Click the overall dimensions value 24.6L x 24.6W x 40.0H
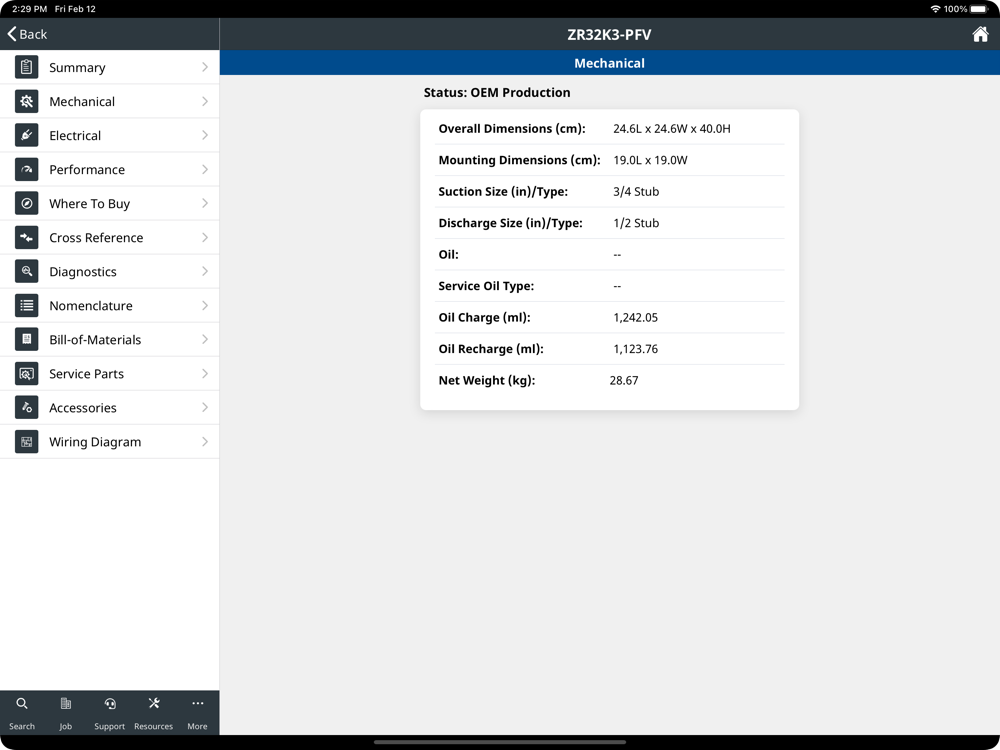Viewport: 1000px width, 750px height. pos(672,129)
